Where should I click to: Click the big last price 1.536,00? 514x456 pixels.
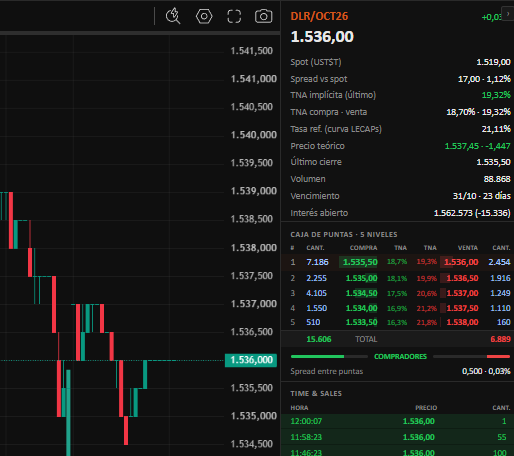click(x=322, y=37)
